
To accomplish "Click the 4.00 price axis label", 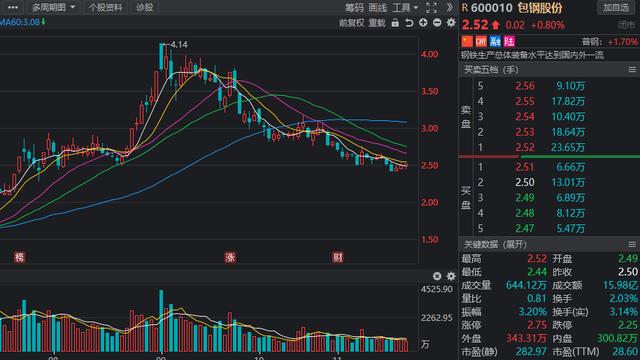I will [430, 54].
